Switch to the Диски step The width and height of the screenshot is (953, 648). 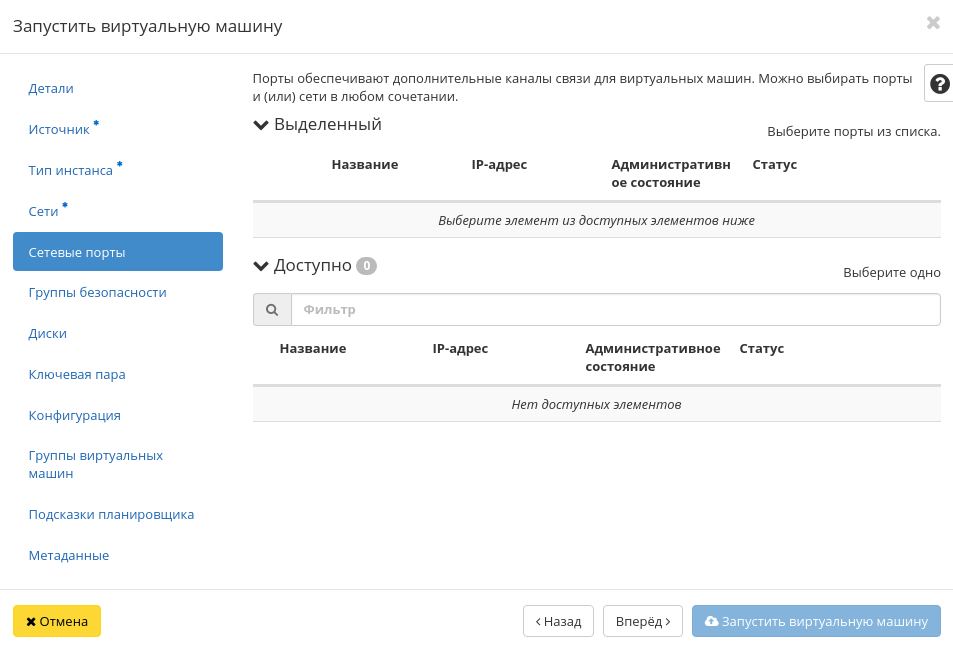coord(47,333)
